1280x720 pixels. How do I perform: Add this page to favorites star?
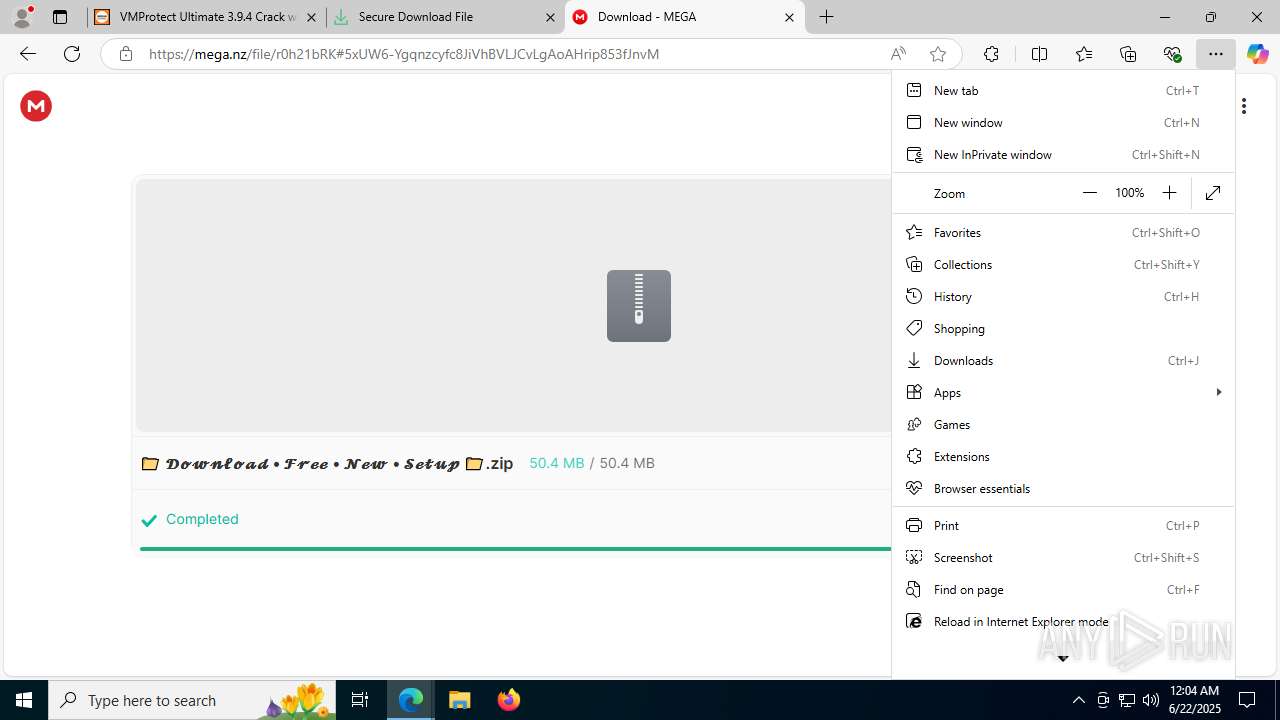click(937, 54)
